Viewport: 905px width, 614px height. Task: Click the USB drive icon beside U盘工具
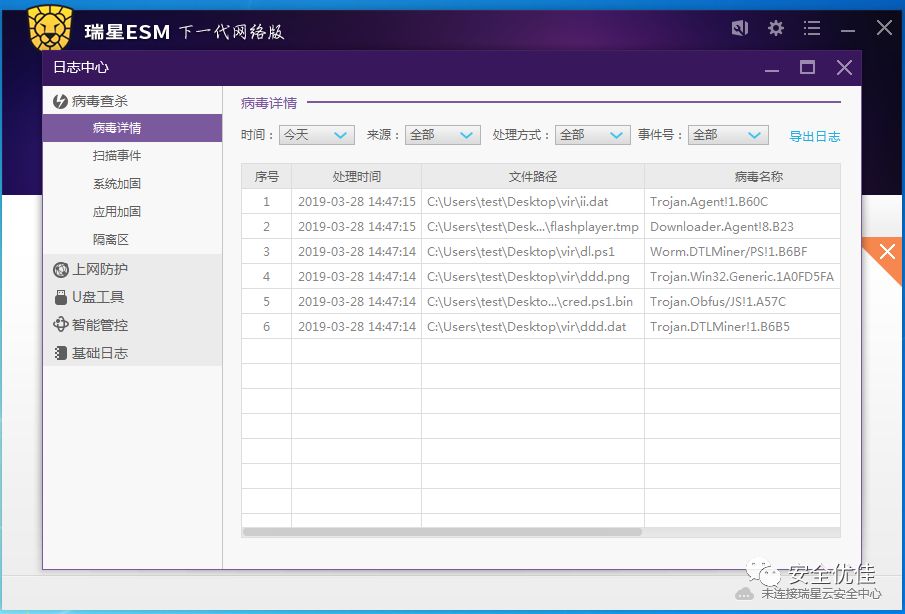(60, 297)
